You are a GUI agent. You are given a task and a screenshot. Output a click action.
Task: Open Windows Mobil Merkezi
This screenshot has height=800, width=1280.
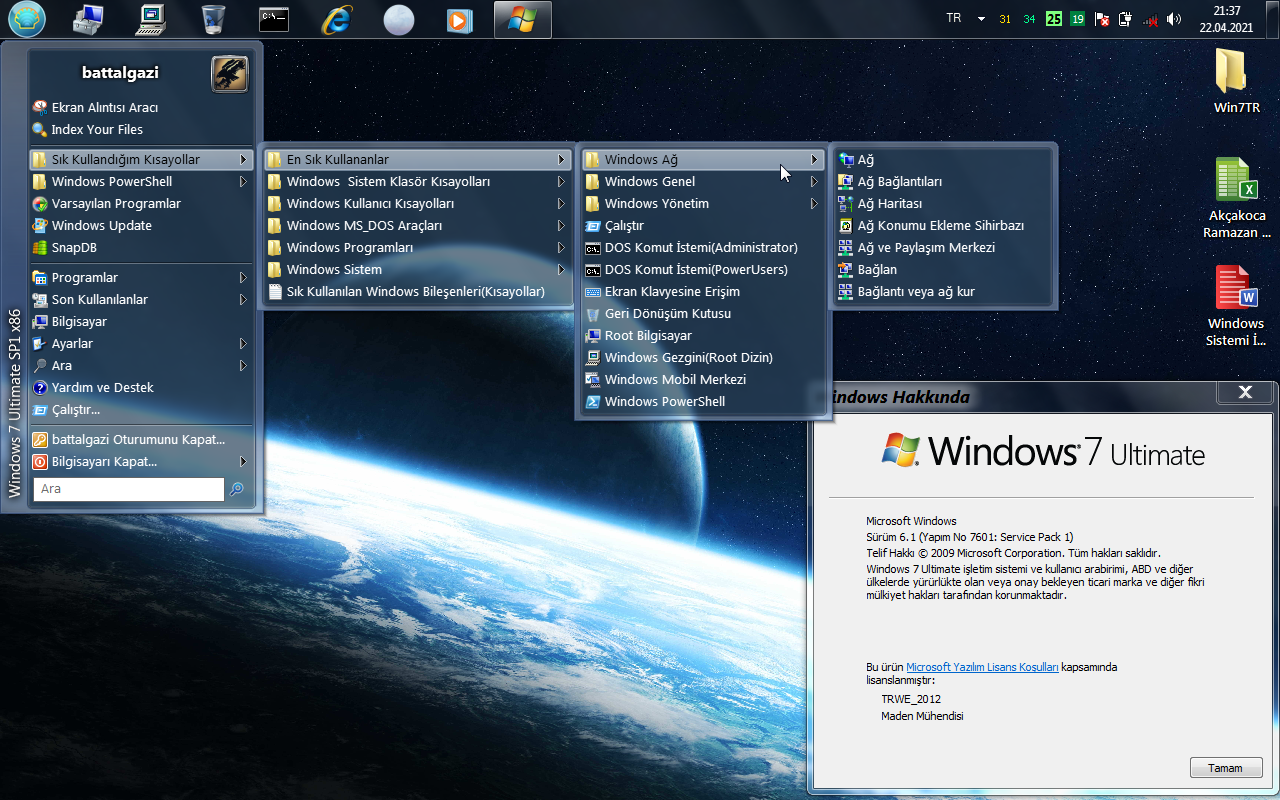point(702,379)
